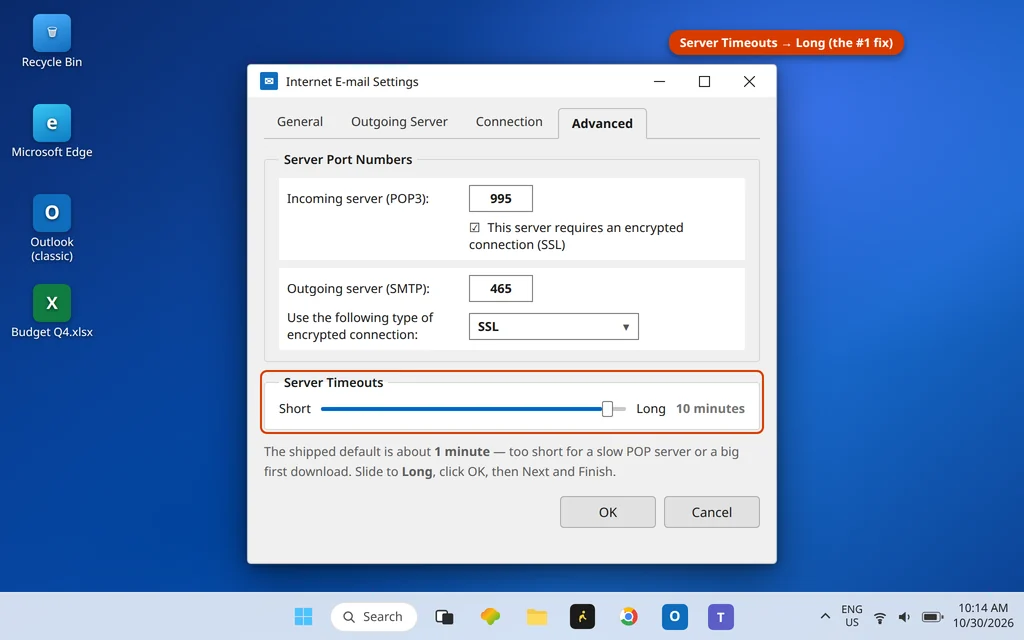The width and height of the screenshot is (1024, 640).
Task: Close the Internet E-mail Settings dialog
Action: tap(749, 81)
